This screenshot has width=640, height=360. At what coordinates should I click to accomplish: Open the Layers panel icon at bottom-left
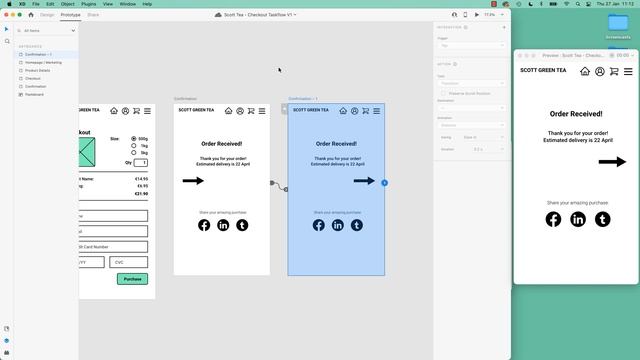[7, 340]
